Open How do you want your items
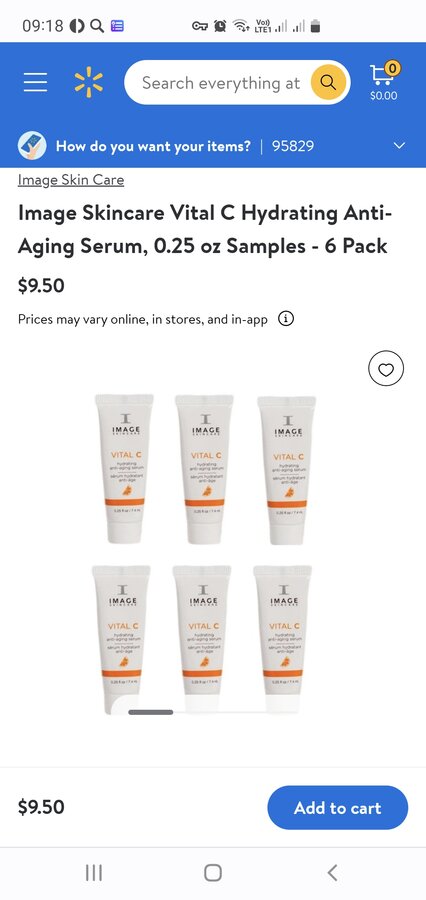This screenshot has width=426, height=900. (153, 146)
